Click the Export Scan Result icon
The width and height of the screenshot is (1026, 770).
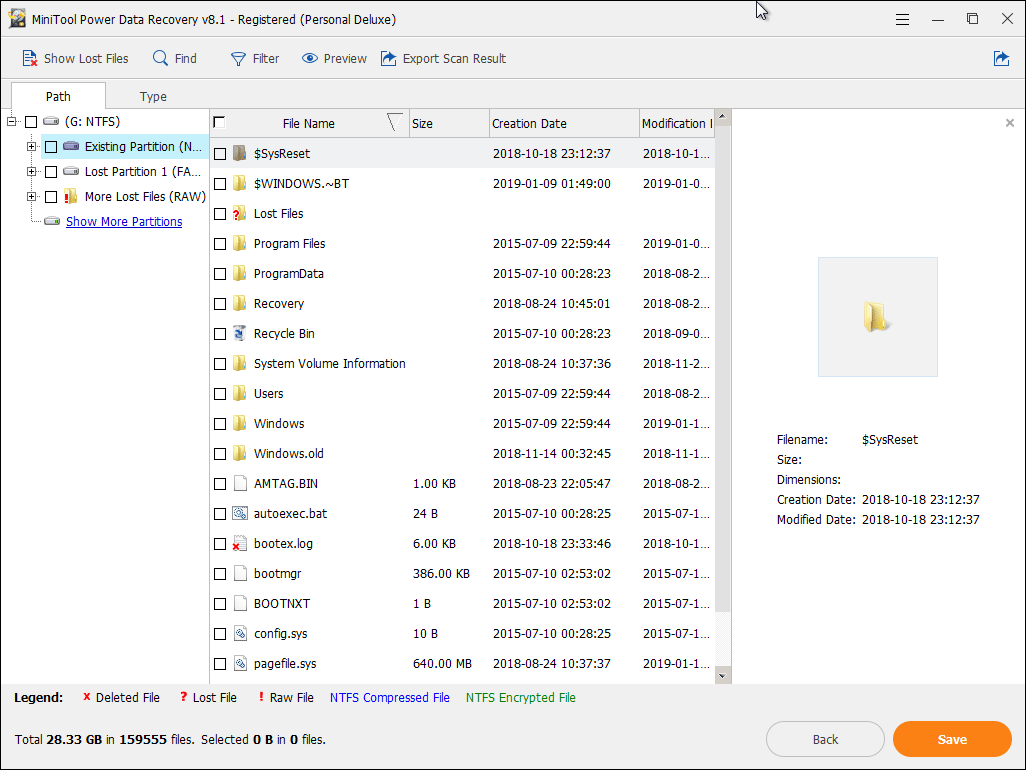[x=389, y=59]
